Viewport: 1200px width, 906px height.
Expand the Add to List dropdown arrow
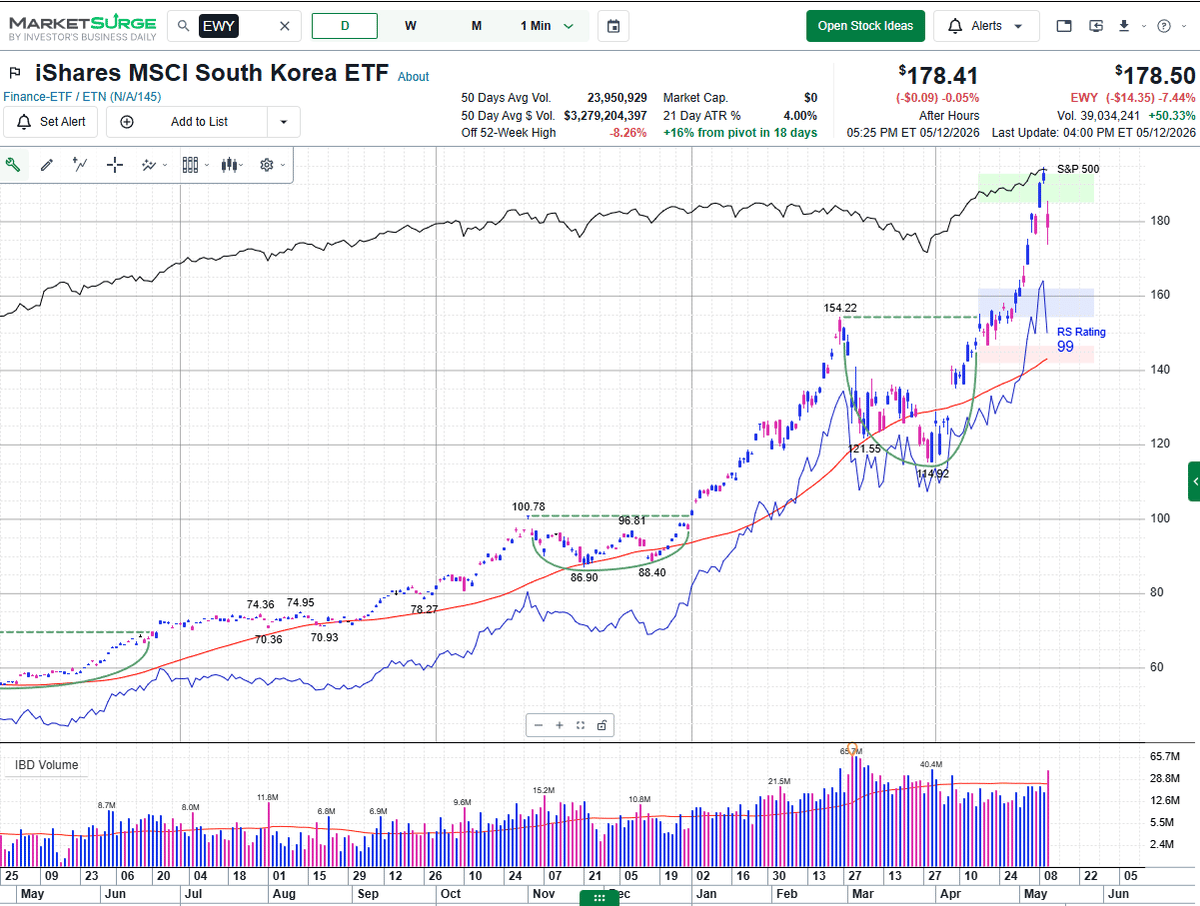[284, 122]
